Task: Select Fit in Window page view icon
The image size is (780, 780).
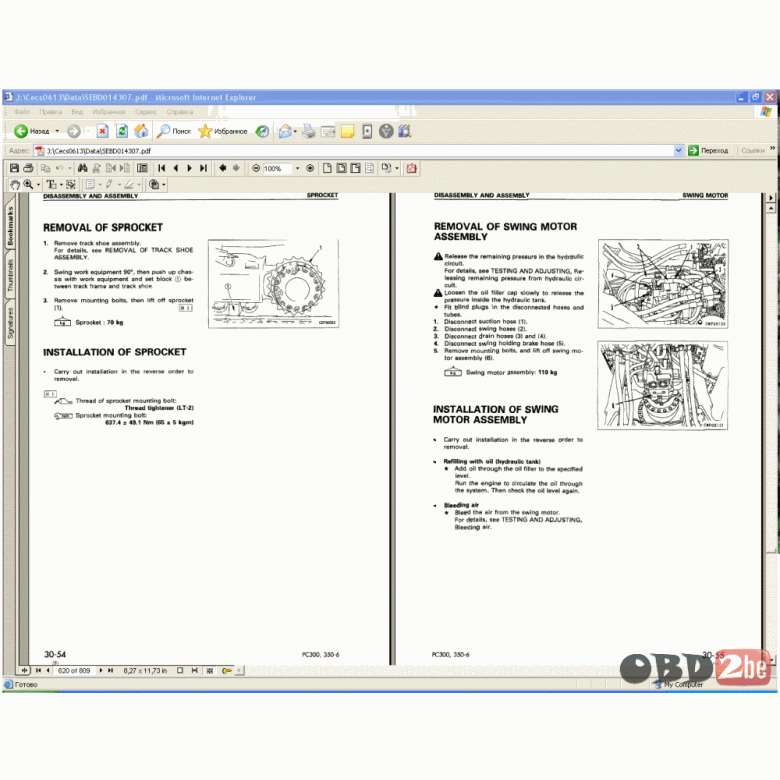Action: 341,168
